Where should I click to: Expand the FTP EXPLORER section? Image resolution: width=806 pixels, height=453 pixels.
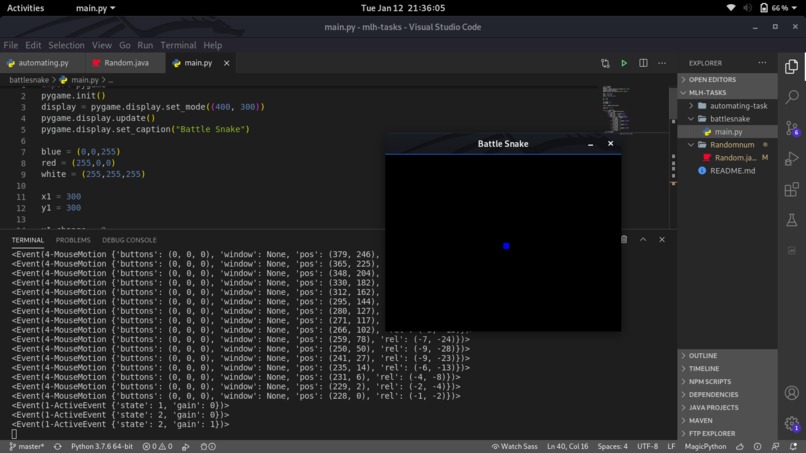727,433
